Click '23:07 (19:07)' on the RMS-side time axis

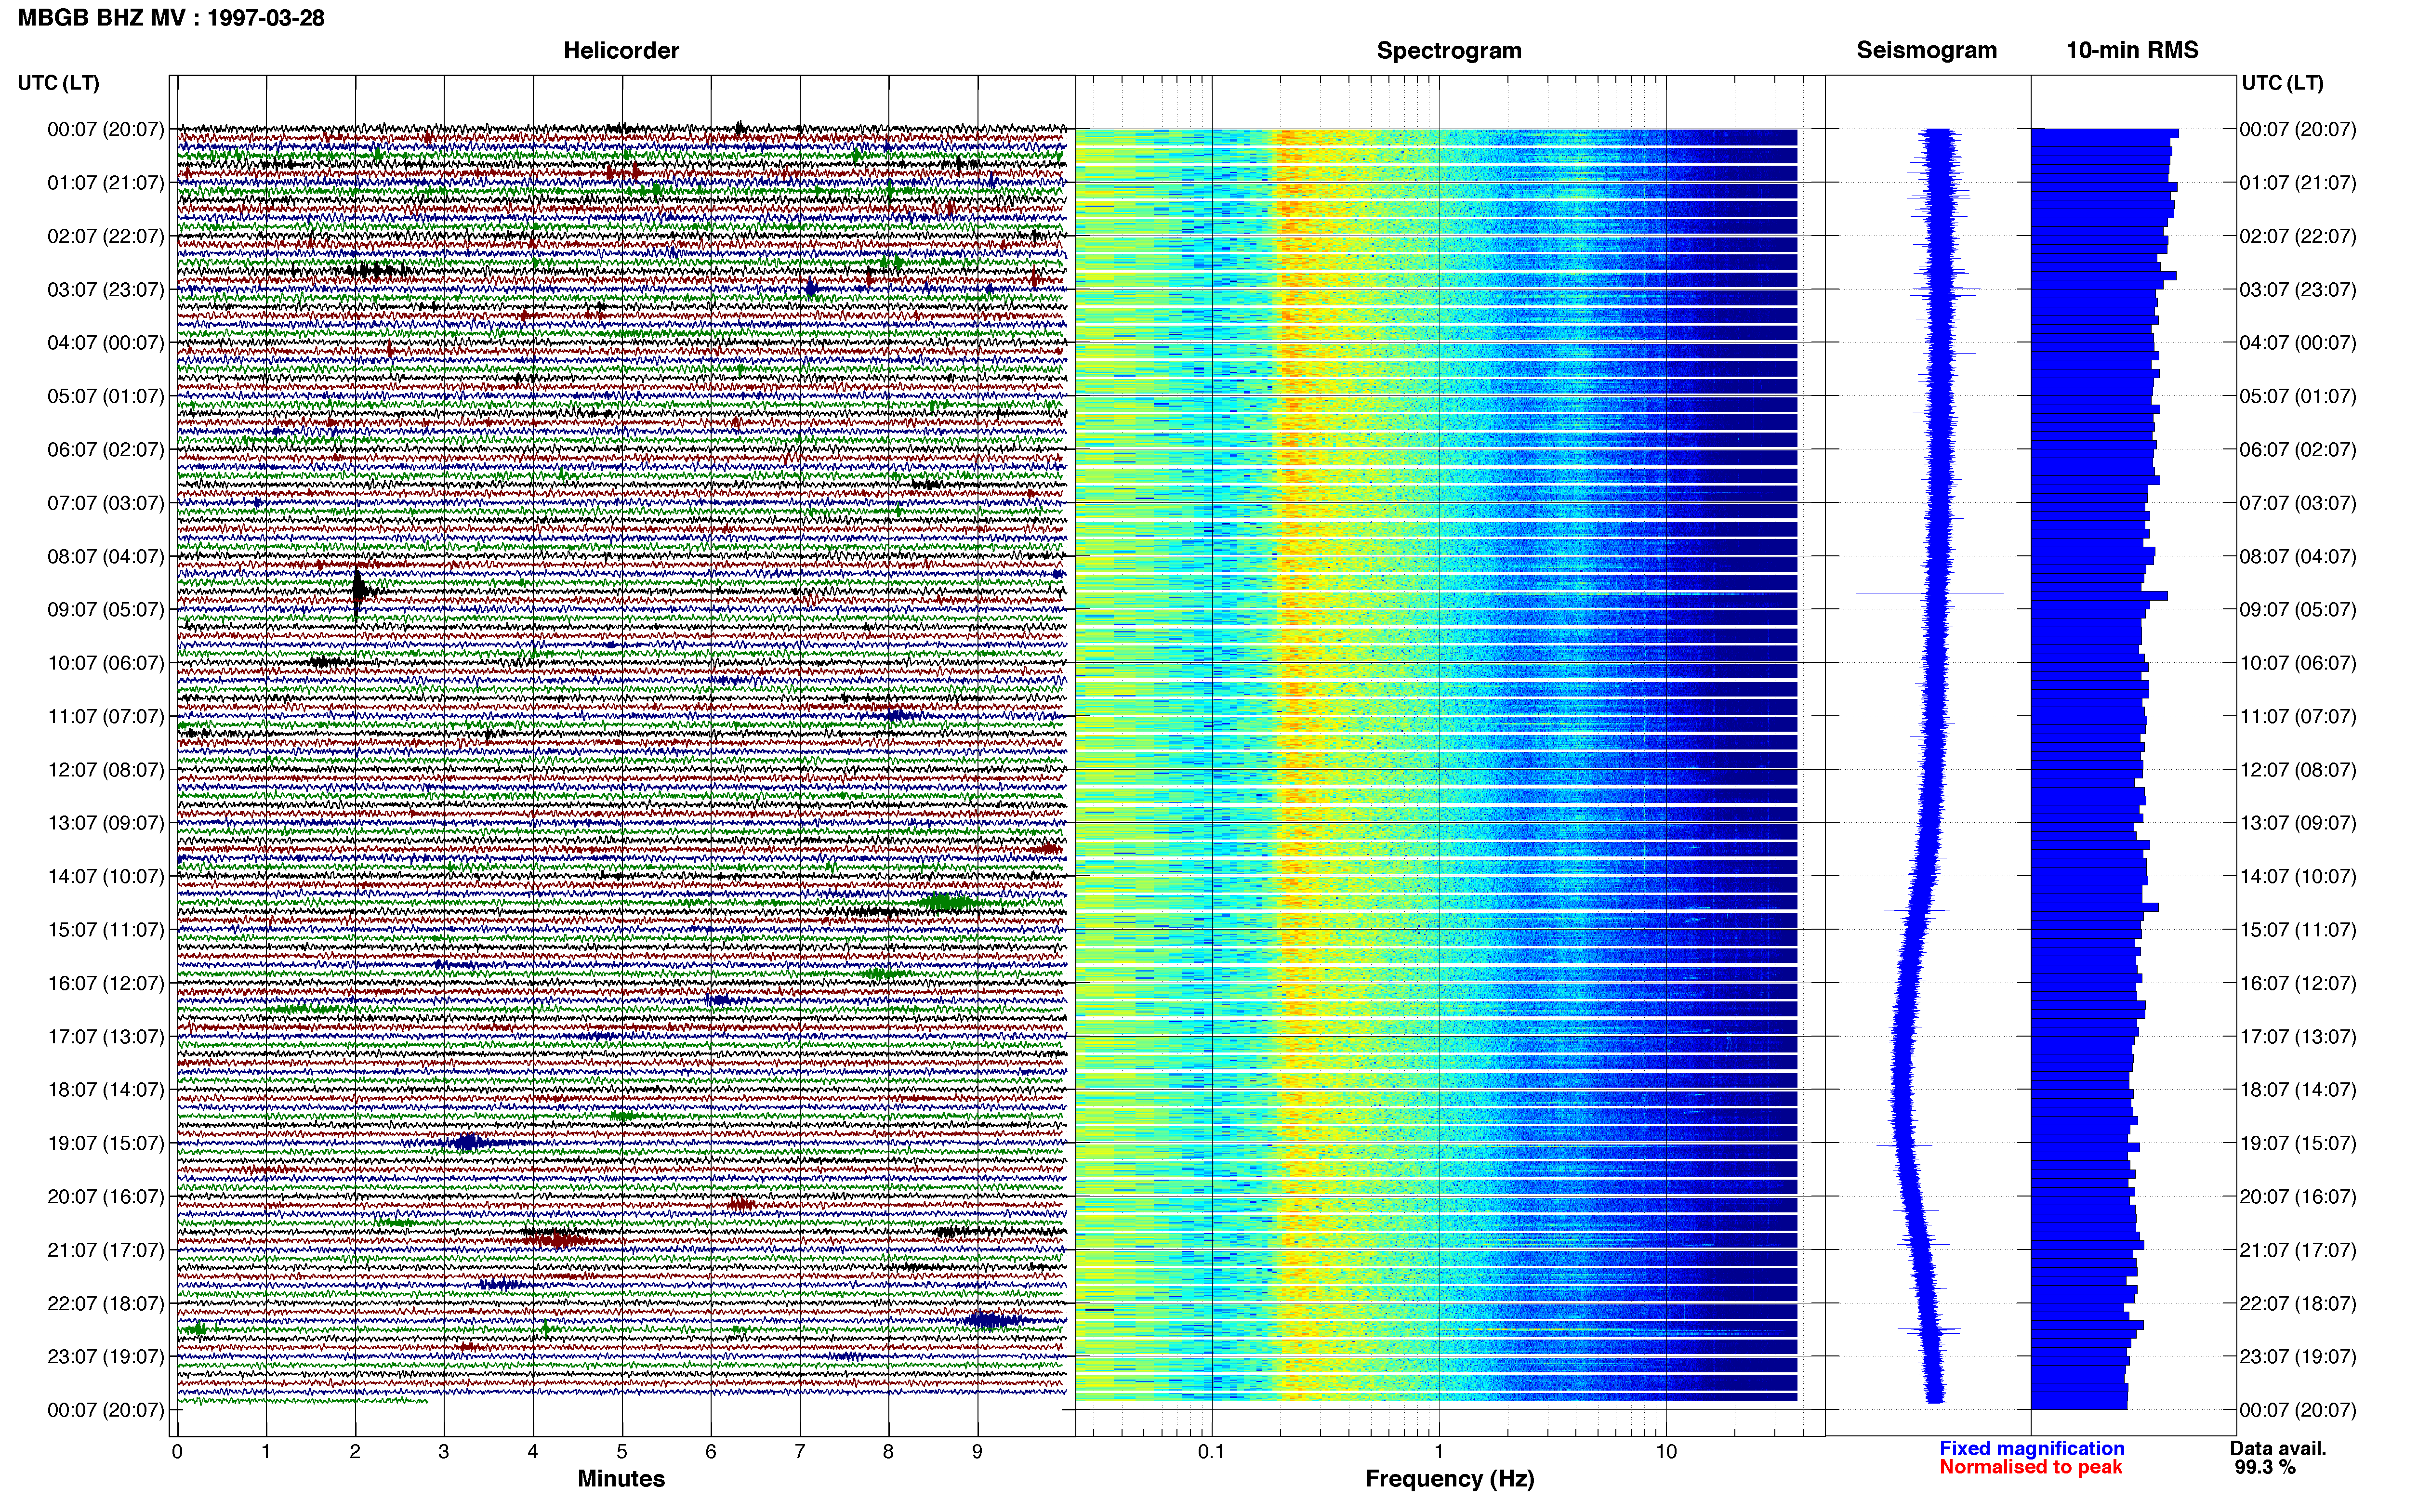click(2298, 1357)
